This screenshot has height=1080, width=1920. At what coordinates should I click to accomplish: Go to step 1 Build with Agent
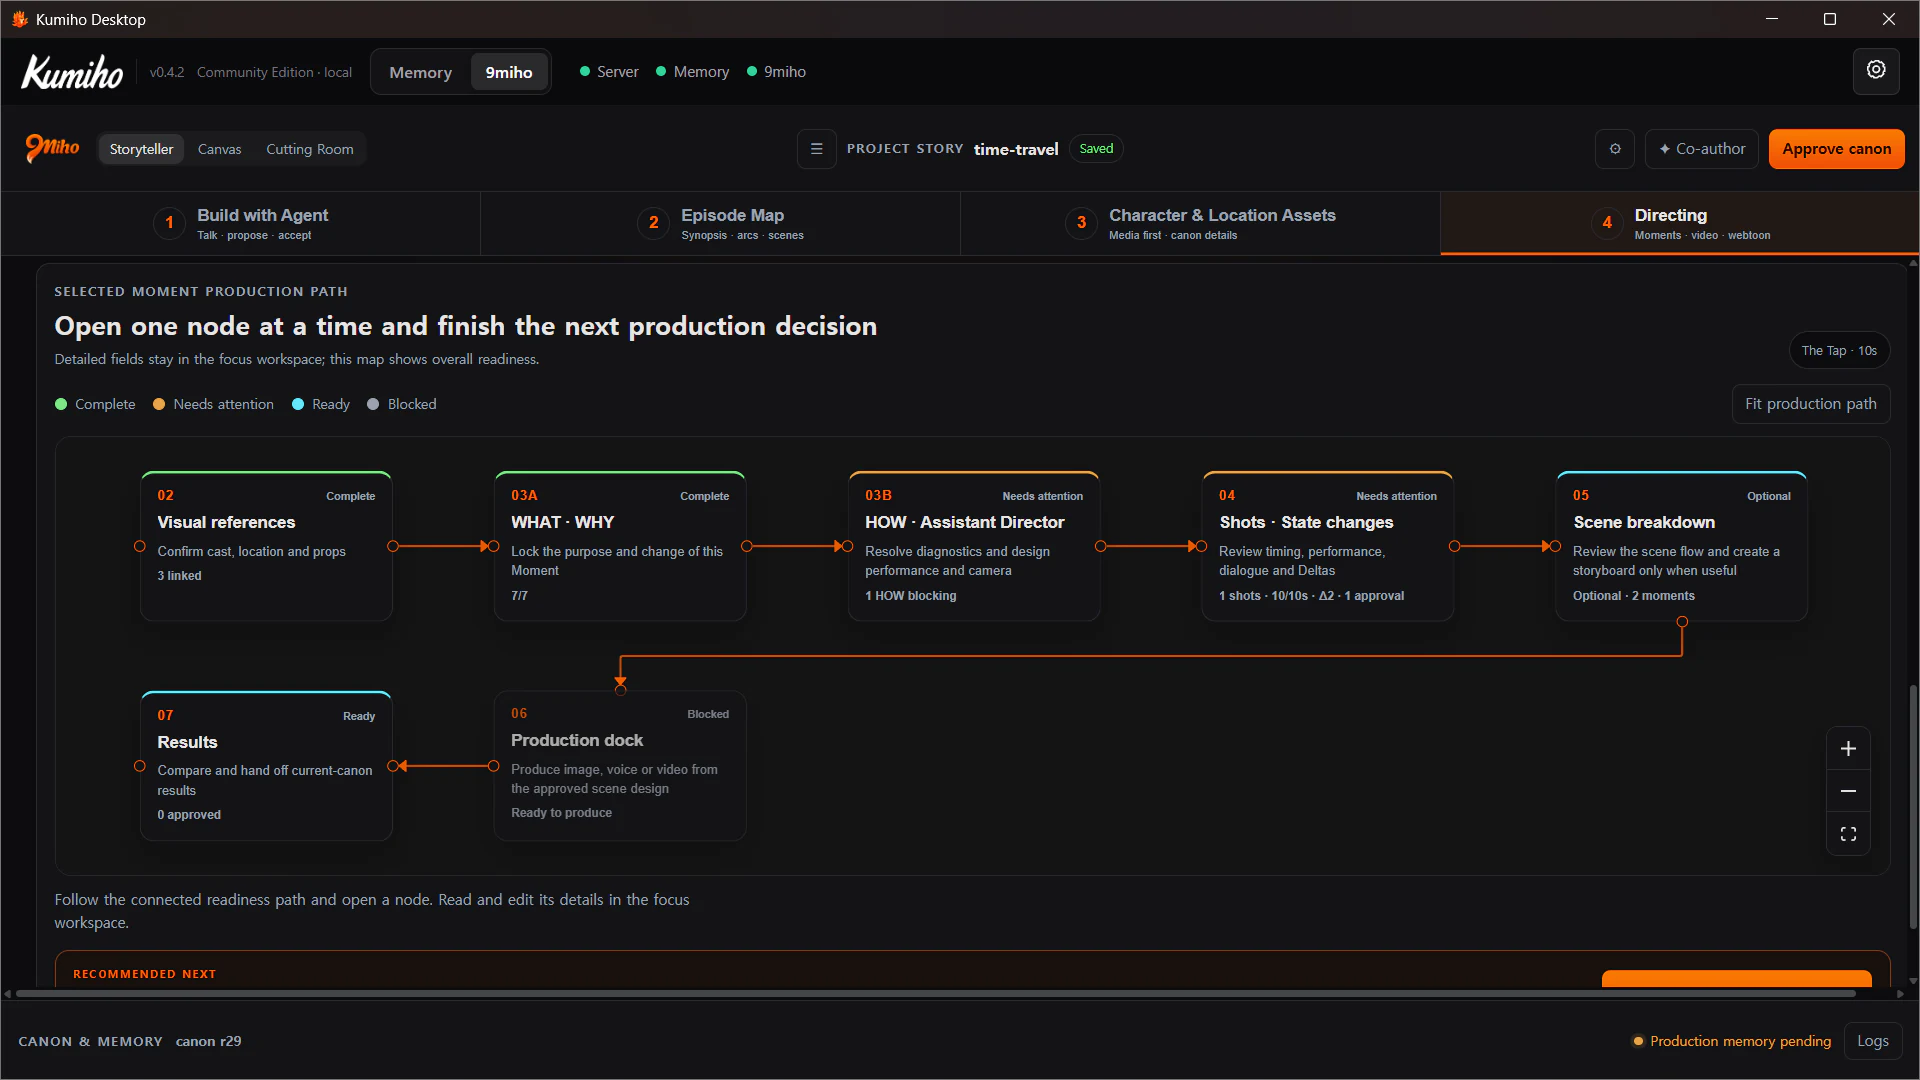click(241, 223)
